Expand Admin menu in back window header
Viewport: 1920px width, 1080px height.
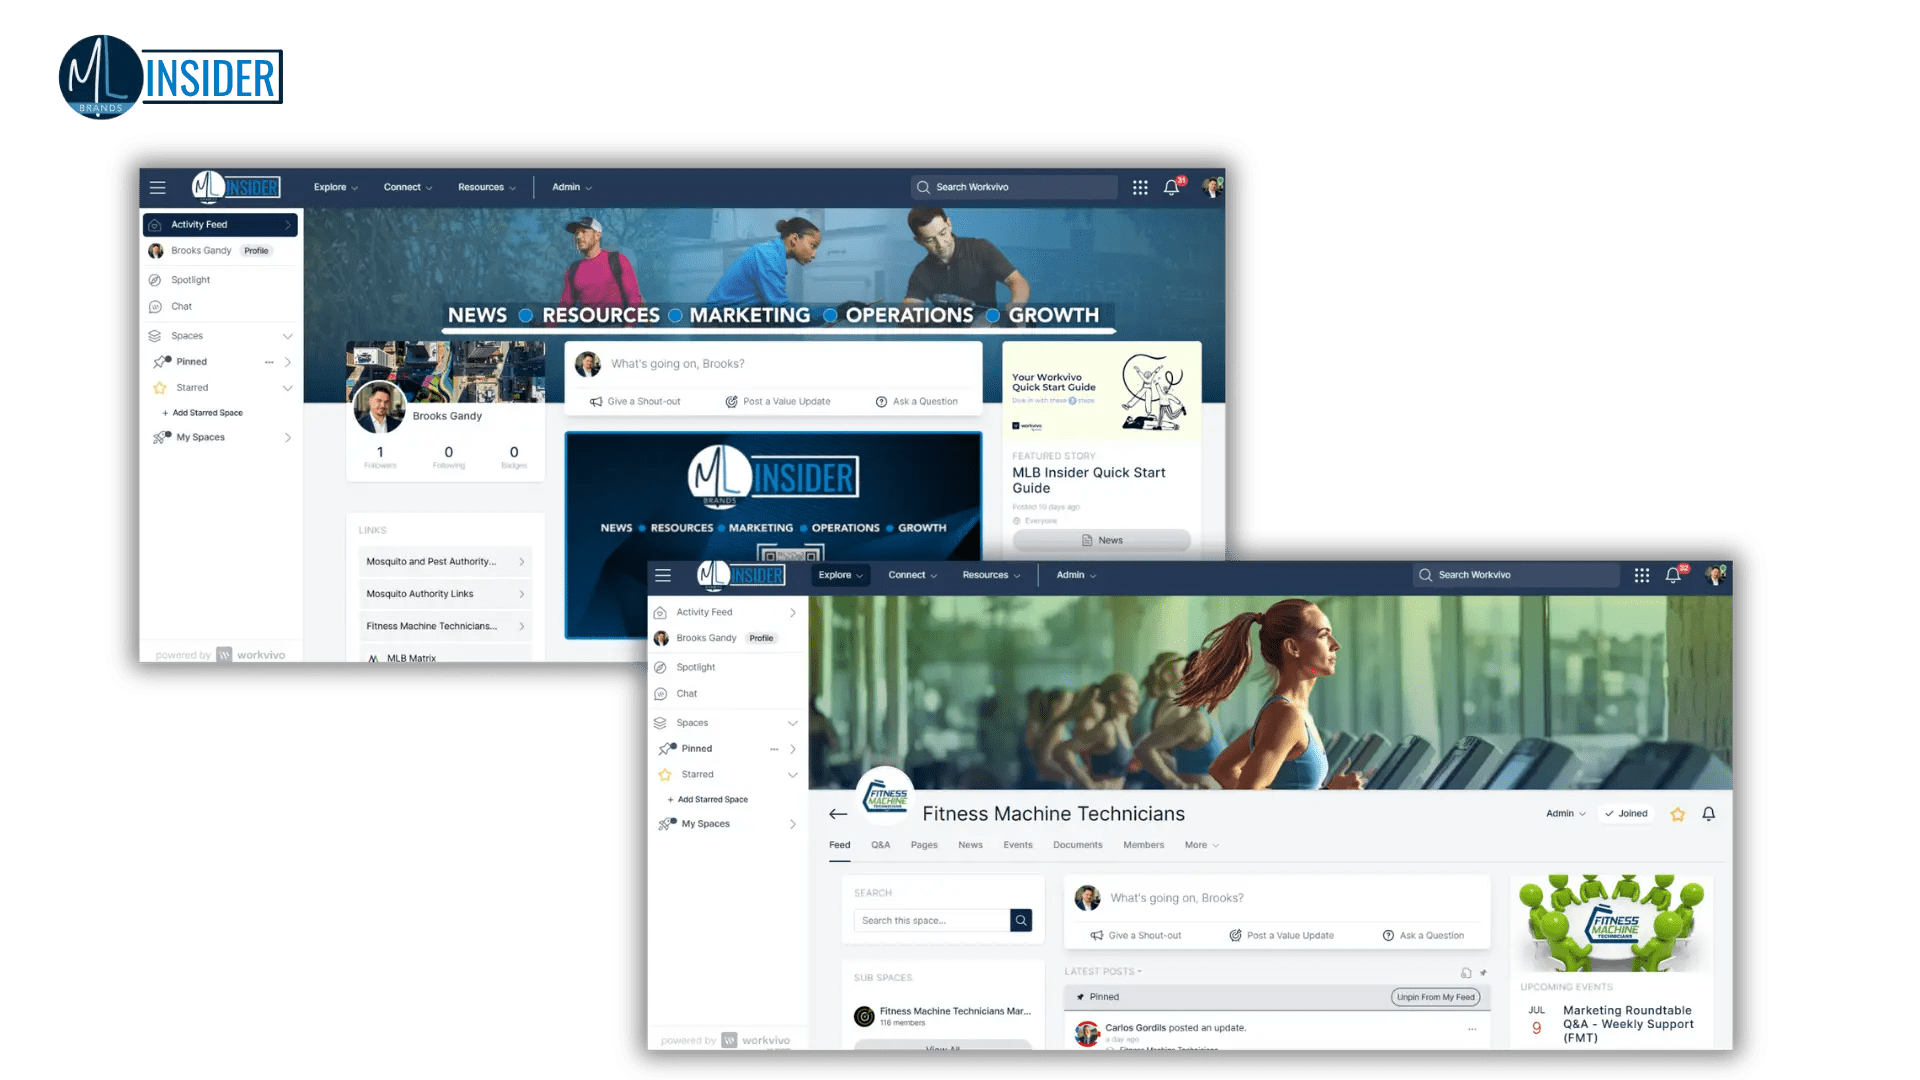(x=572, y=187)
